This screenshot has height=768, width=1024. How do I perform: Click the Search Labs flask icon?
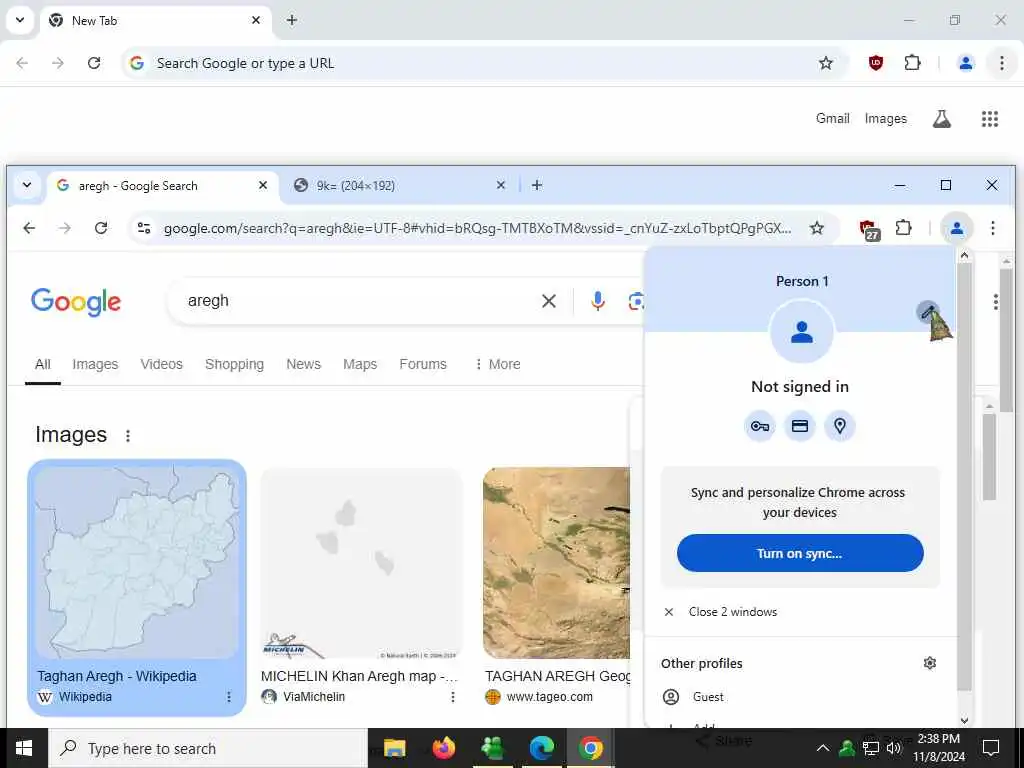pos(941,118)
